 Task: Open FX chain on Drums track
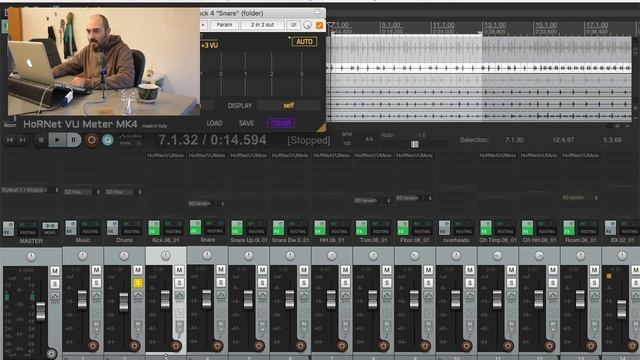(112, 228)
